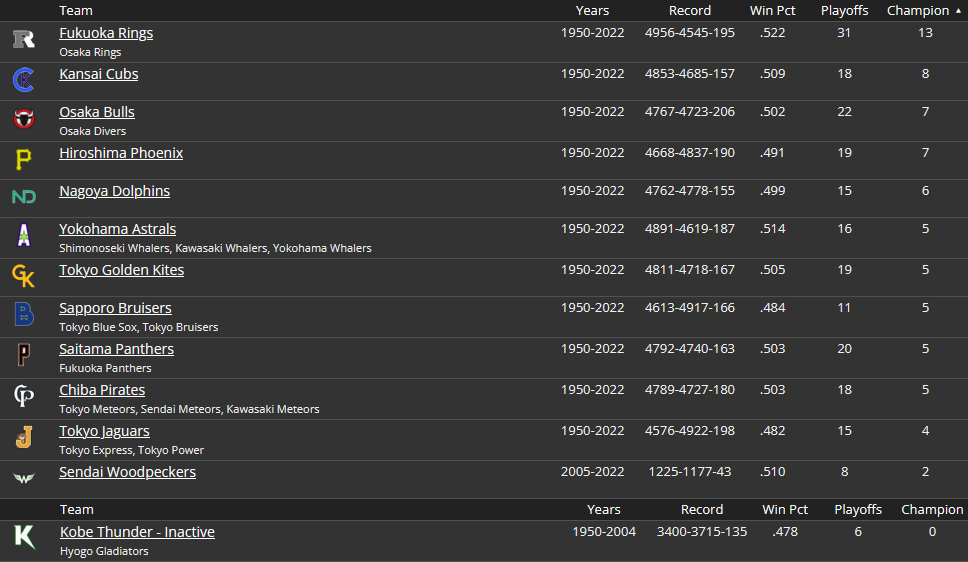Sort inactive teams by Team header
The image size is (968, 562).
[x=77, y=510]
